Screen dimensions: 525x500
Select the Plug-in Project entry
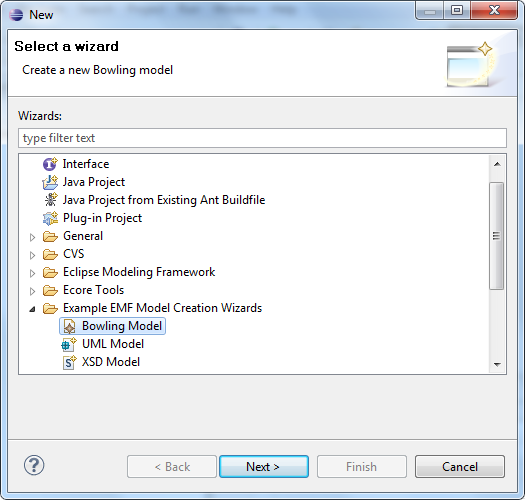pyautogui.click(x=102, y=218)
